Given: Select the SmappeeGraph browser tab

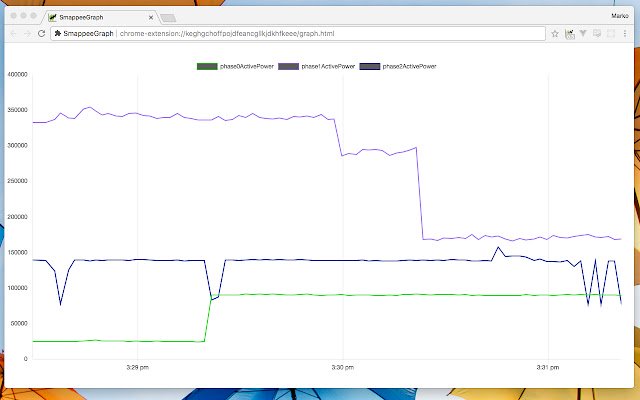Looking at the screenshot, I should (100, 17).
